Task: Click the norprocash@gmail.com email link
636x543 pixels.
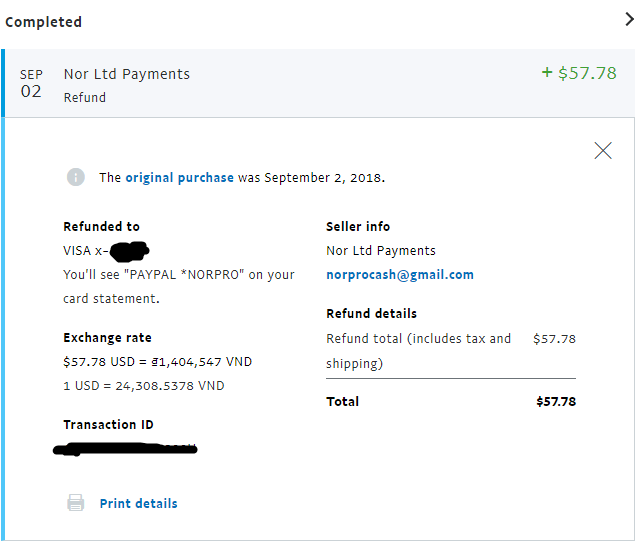Action: point(400,274)
